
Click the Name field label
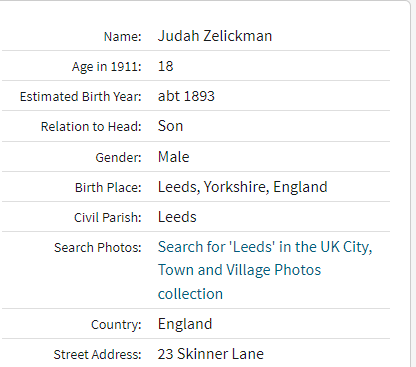coord(123,37)
